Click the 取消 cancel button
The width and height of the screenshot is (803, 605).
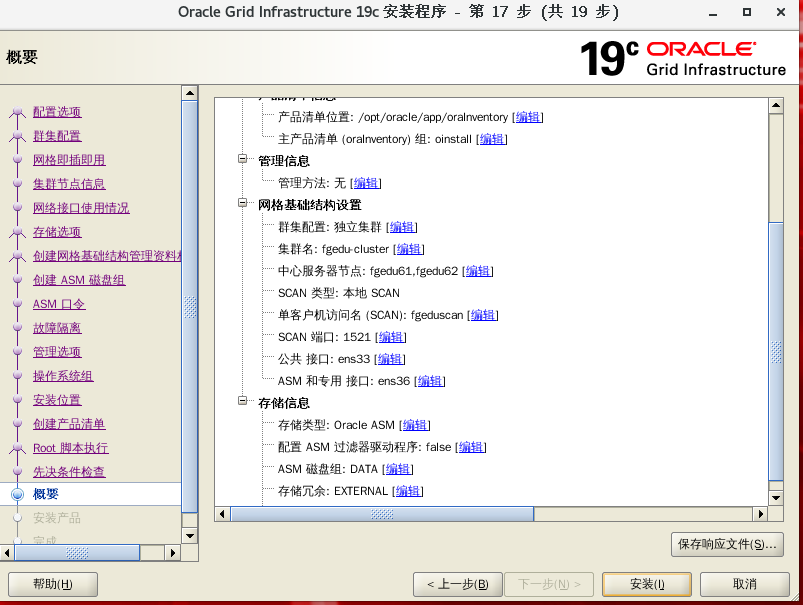click(x=745, y=585)
